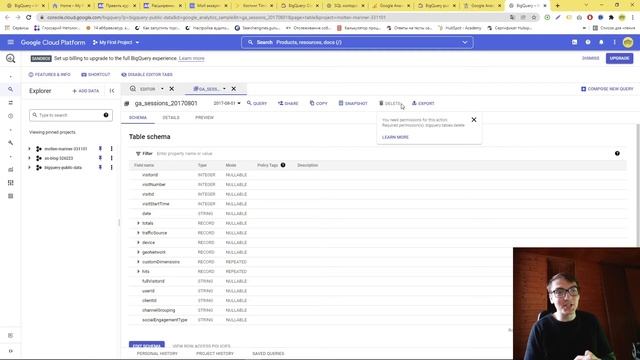Switch to the Schema tab
Image resolution: width=640 pixels, height=360 pixels.
point(138,118)
